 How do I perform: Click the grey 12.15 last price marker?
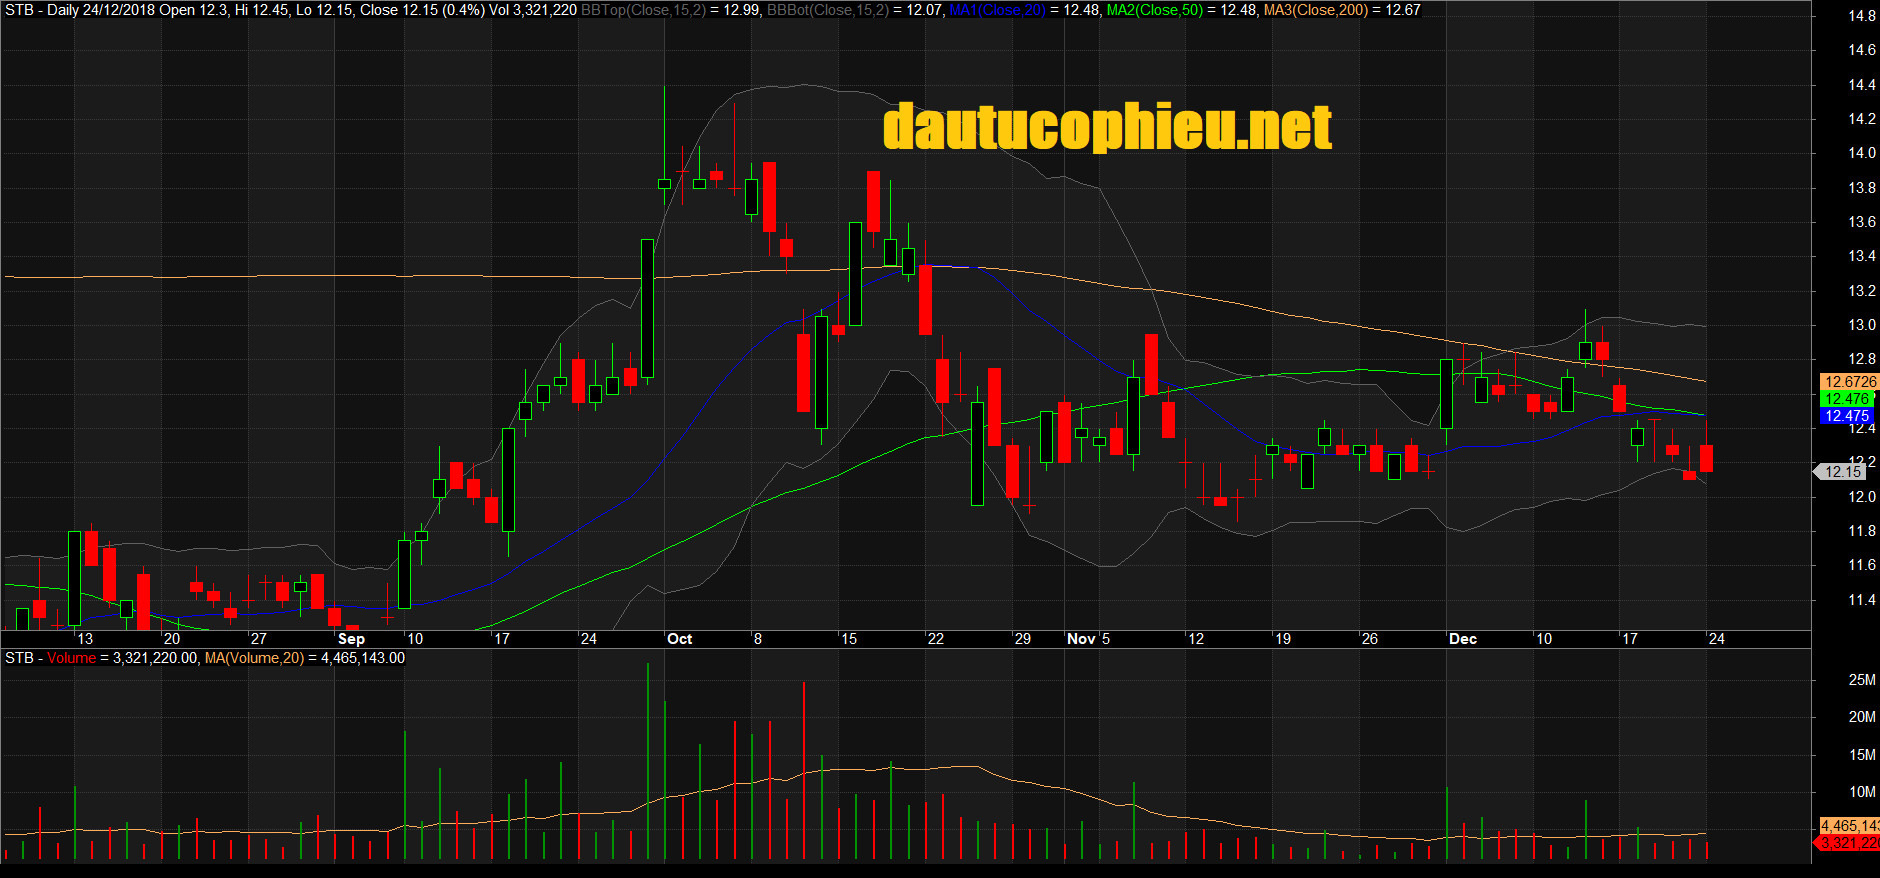tap(1842, 472)
